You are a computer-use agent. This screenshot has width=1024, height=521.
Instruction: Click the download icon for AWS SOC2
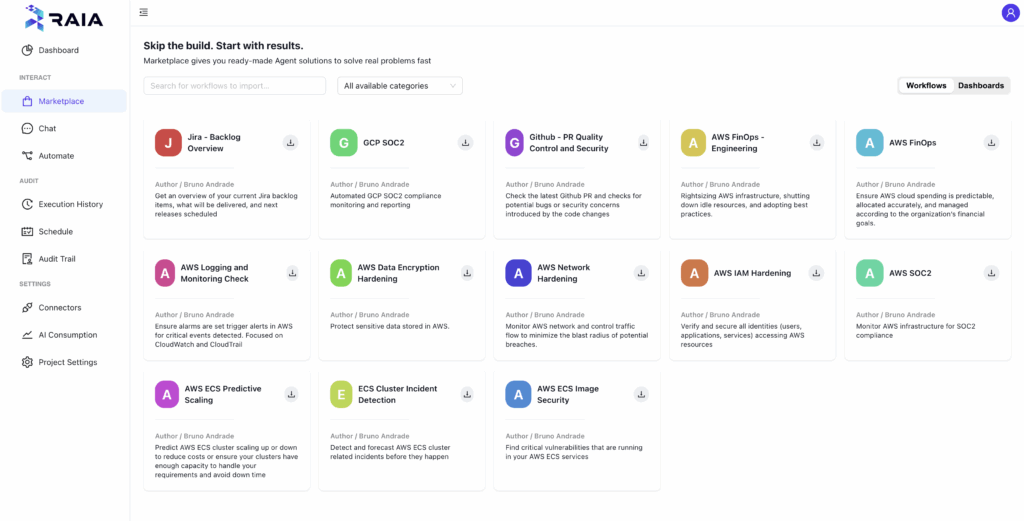[x=991, y=273]
